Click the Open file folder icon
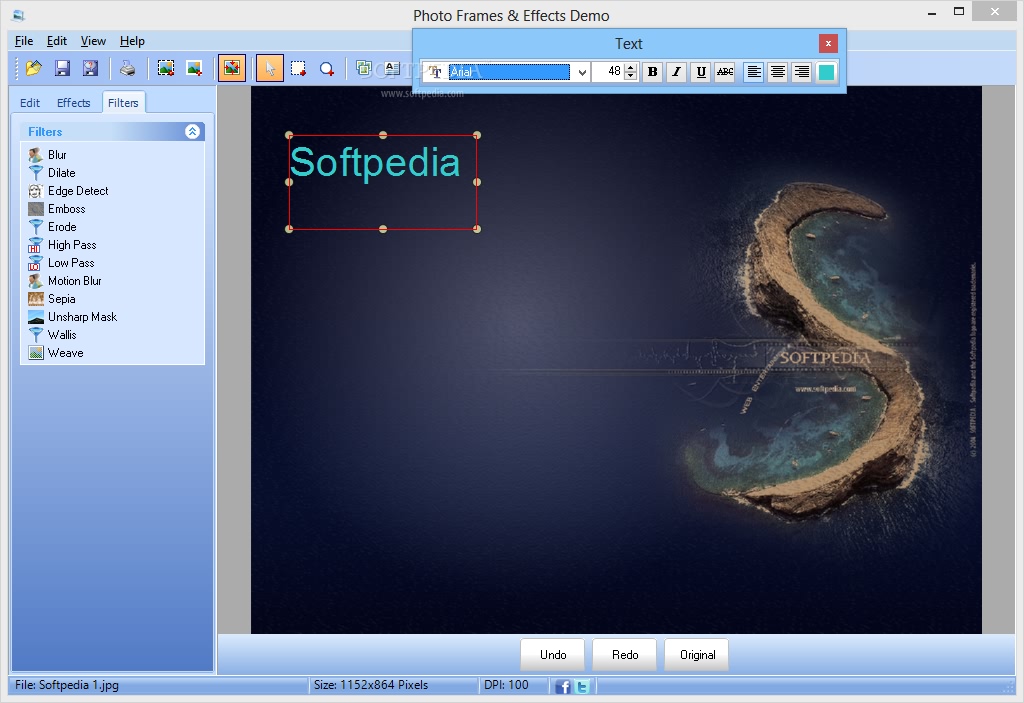Image resolution: width=1024 pixels, height=703 pixels. click(33, 68)
